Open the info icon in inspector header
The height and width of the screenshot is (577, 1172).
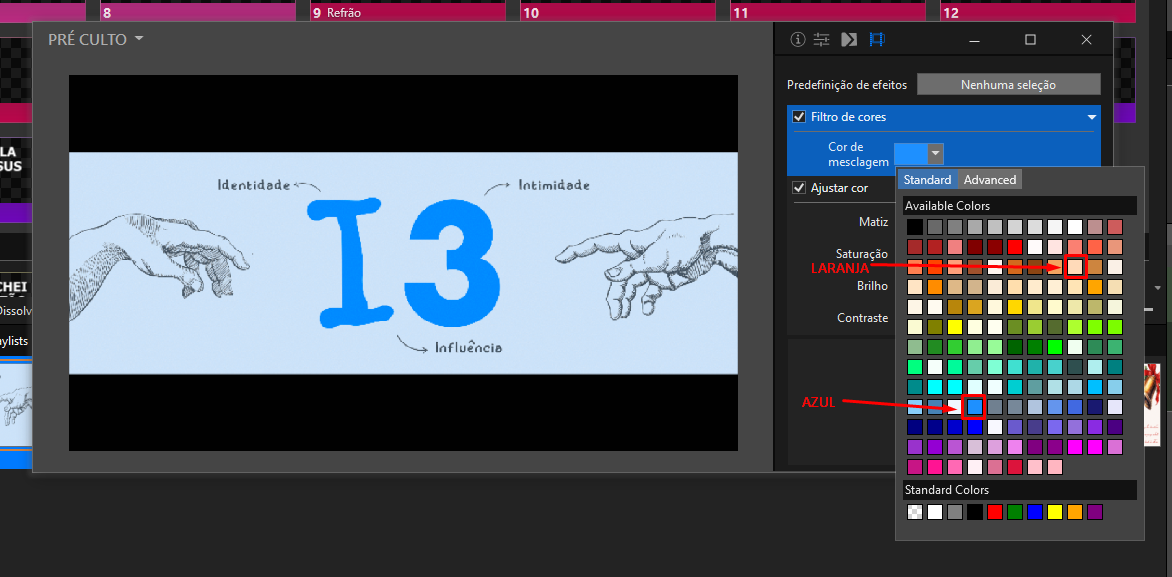pos(798,40)
